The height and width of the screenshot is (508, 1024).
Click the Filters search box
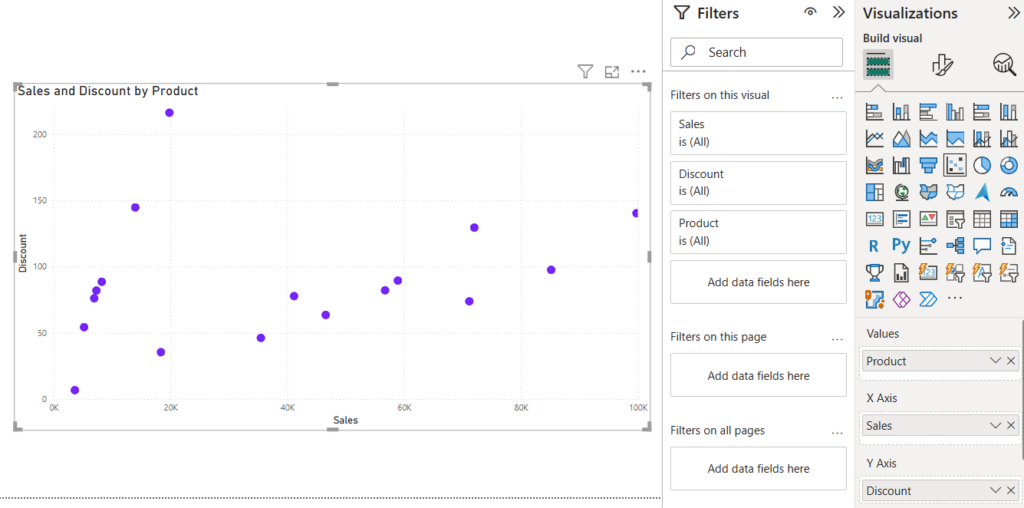756,52
